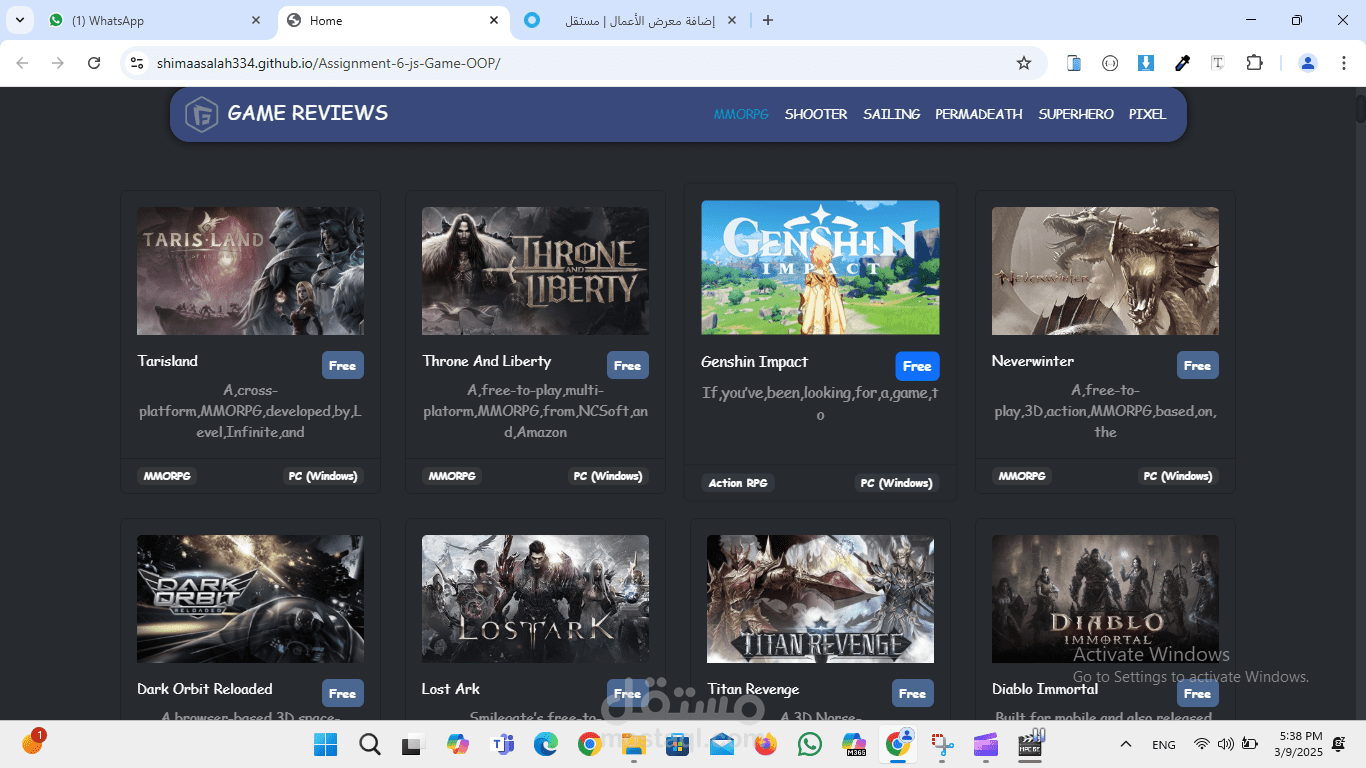Activate the color picker eyedropper extension
This screenshot has height=768, width=1366.
click(1182, 63)
